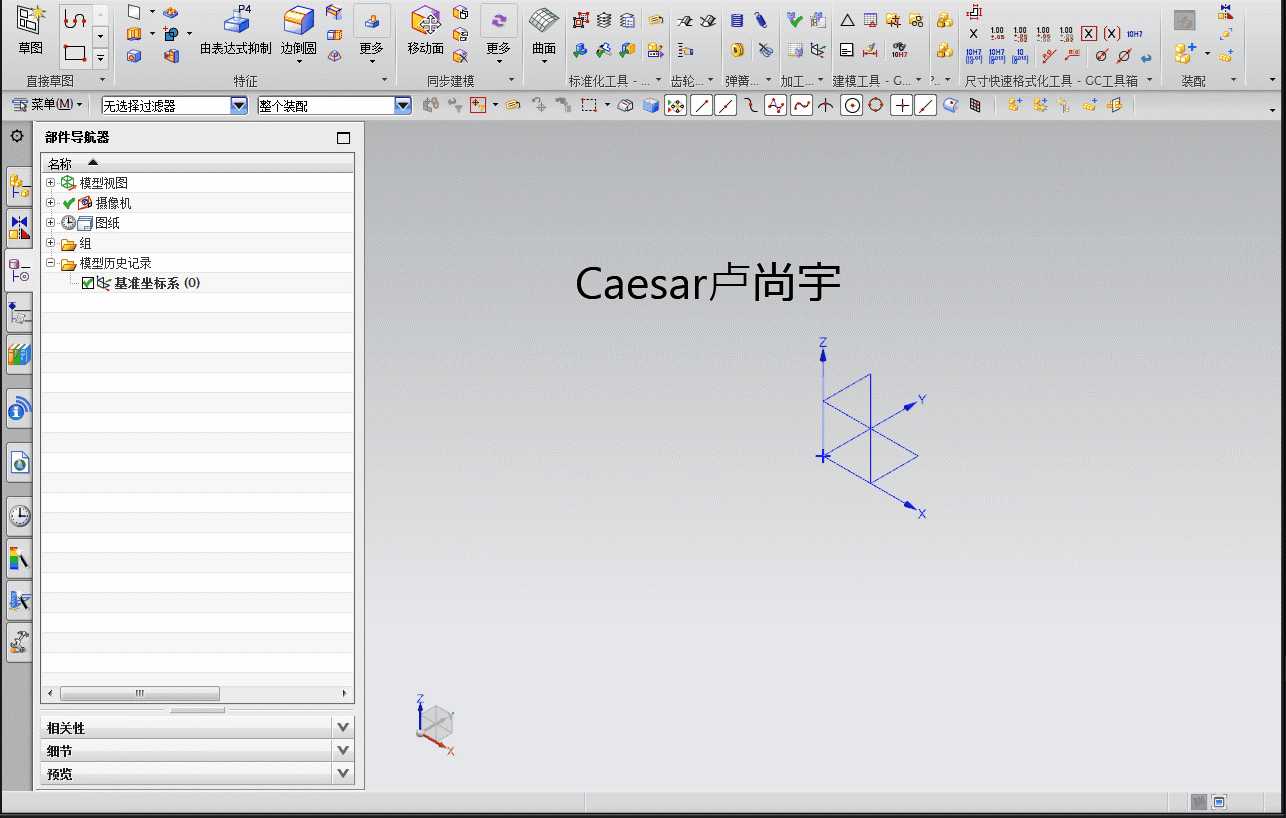
Task: Expand the 图纸 tree node
Action: (51, 223)
